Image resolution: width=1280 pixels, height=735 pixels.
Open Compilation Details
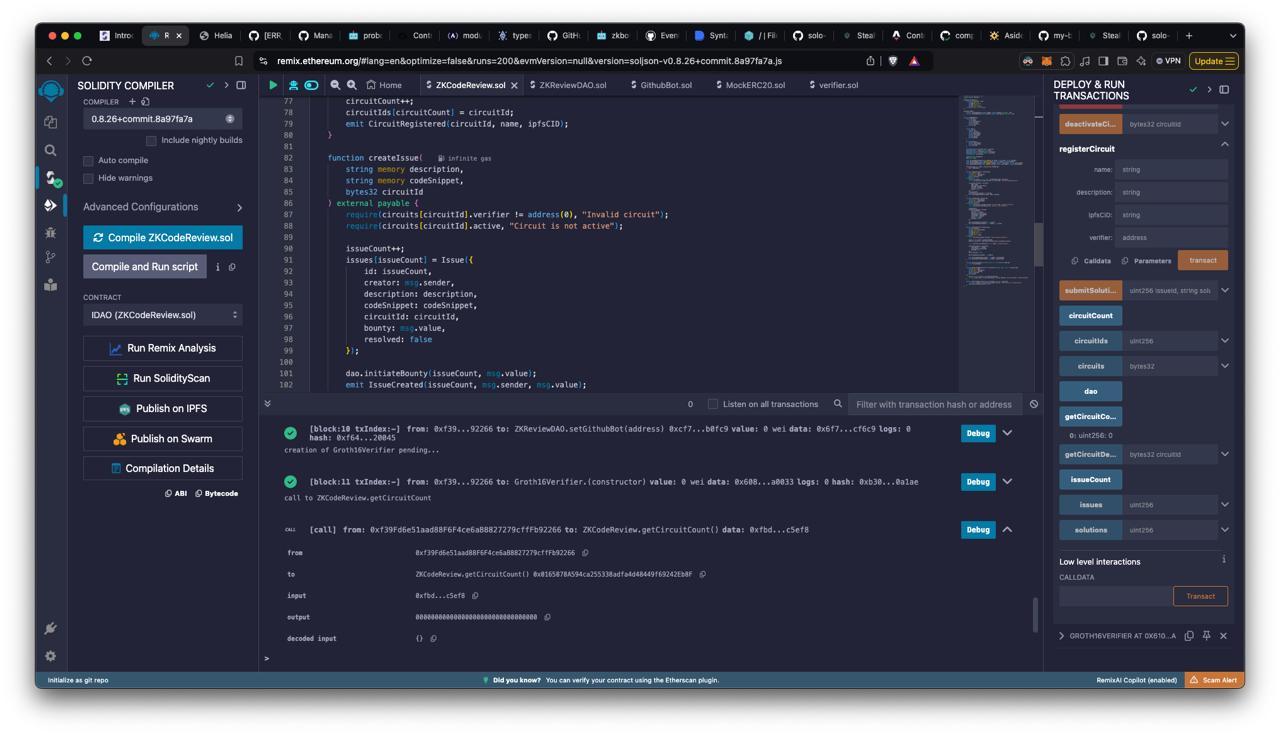click(x=163, y=468)
